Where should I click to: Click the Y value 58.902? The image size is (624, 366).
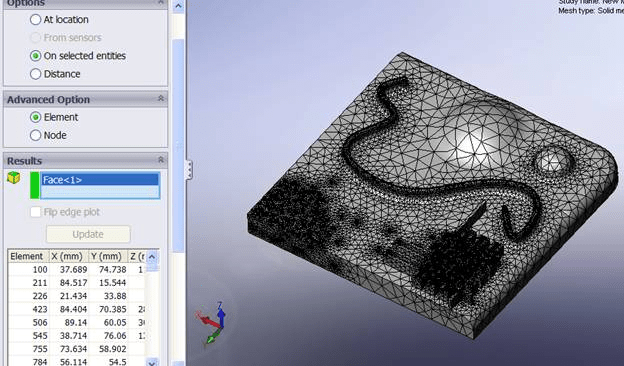click(113, 349)
